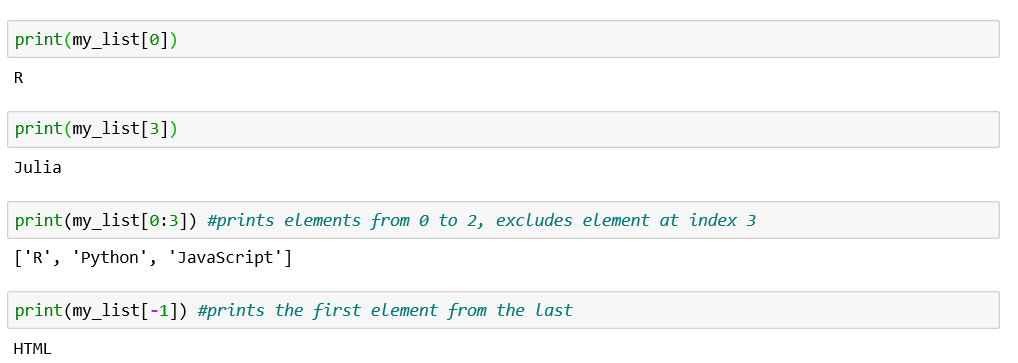The image size is (1018, 363).
Task: Click inside the my_list[0:3] slicing cell
Action: click(x=503, y=220)
